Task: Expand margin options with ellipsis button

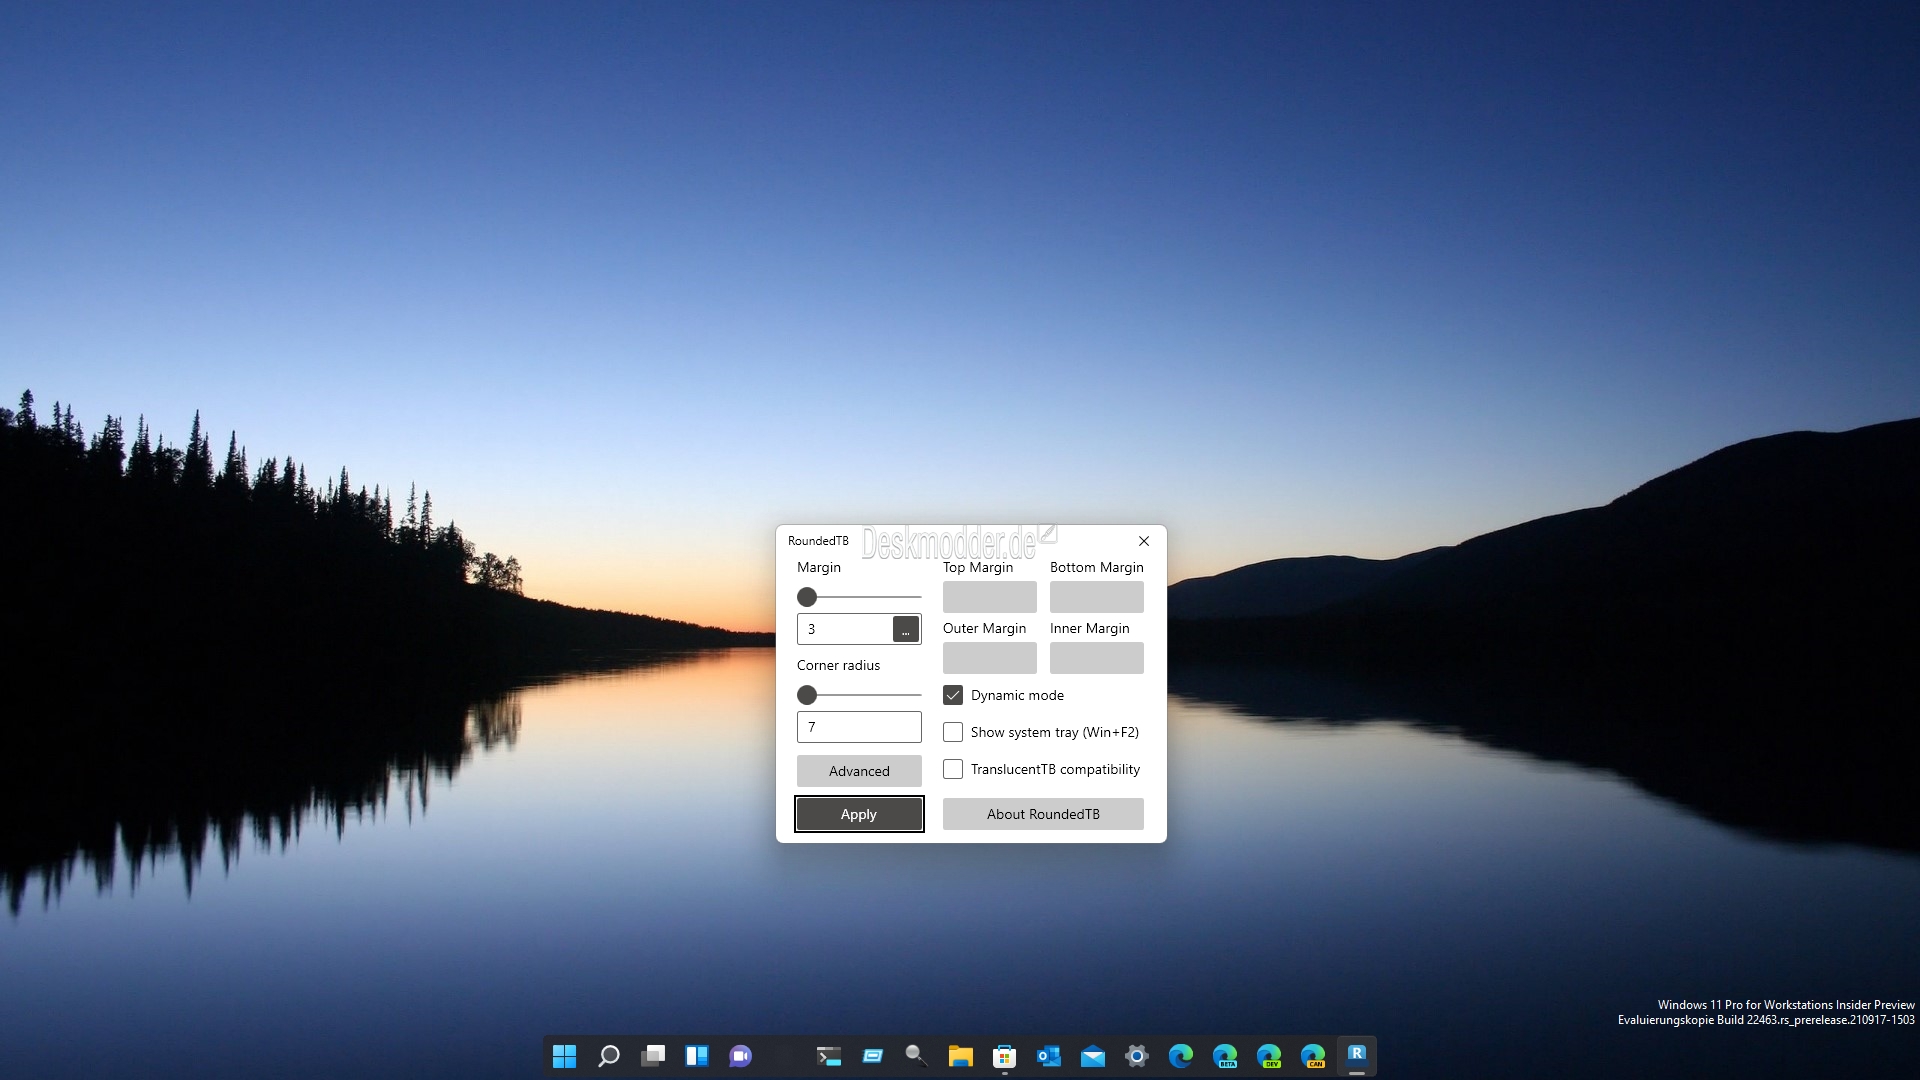Action: point(905,629)
